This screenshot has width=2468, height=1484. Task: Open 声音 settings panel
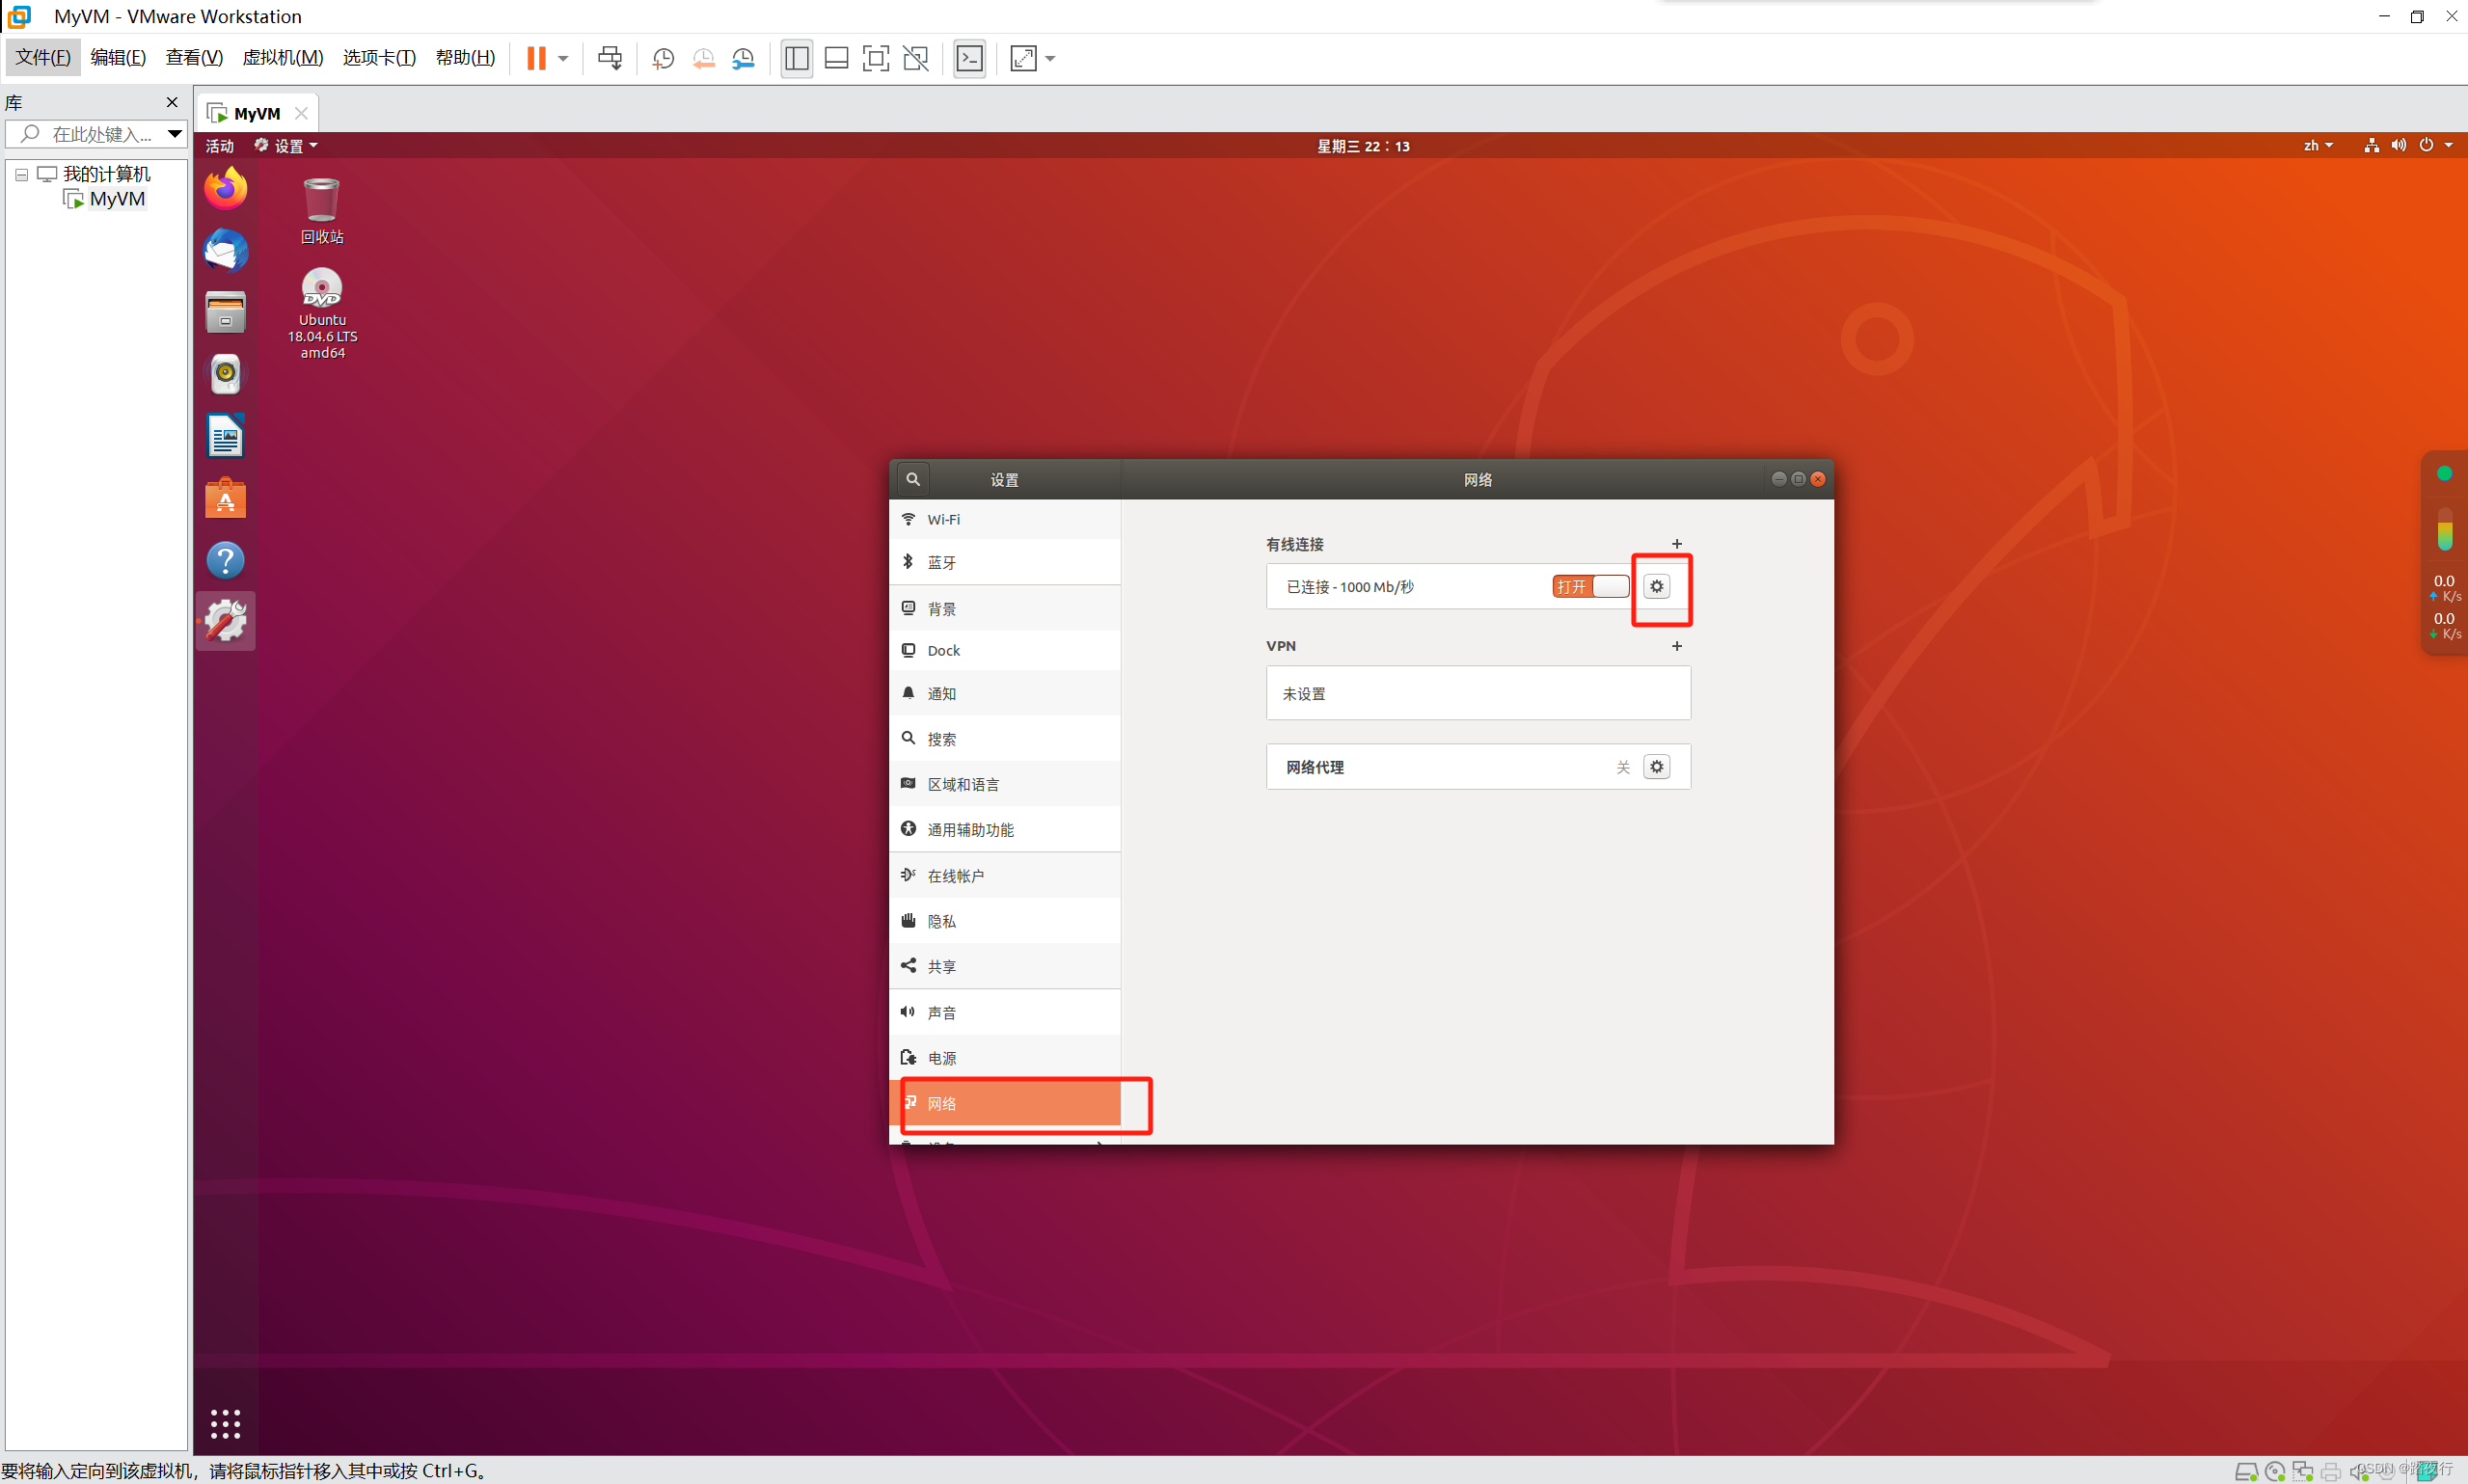pos(1004,1012)
